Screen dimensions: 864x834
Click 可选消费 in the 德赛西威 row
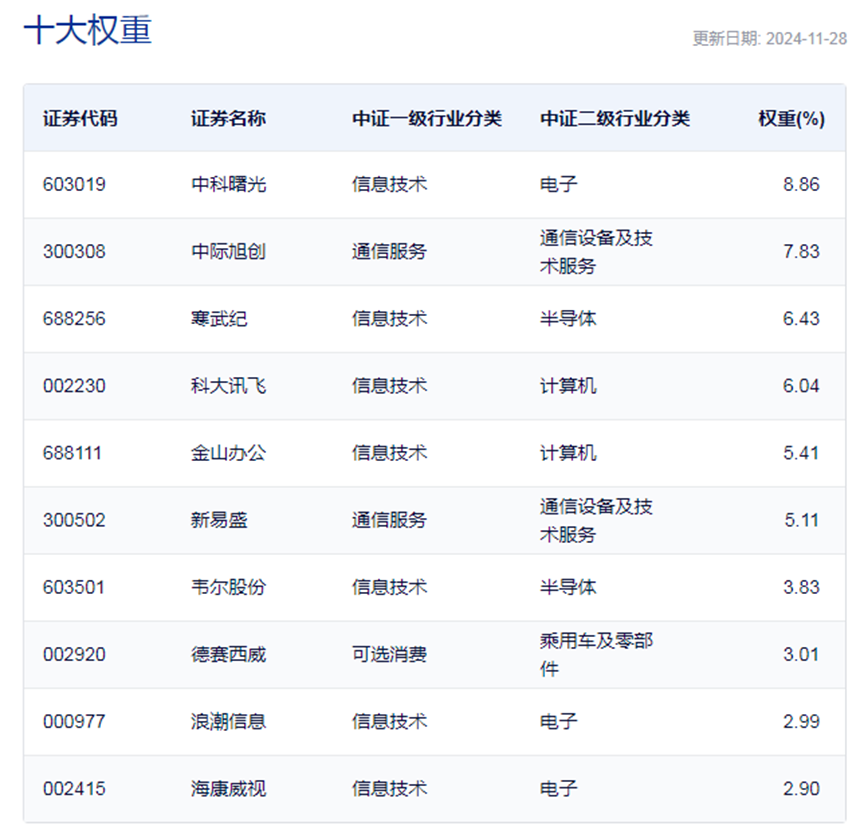click(x=390, y=654)
